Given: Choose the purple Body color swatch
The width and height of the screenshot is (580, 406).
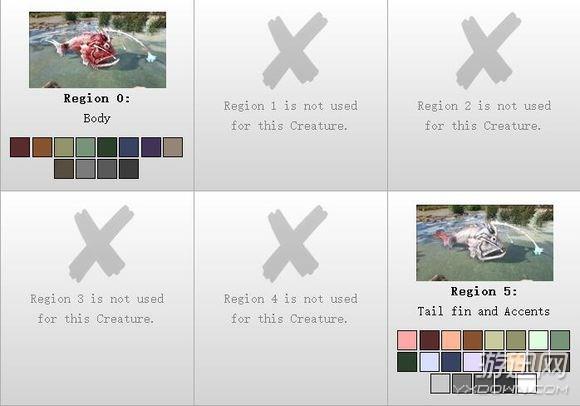Looking at the screenshot, I should [151, 147].
